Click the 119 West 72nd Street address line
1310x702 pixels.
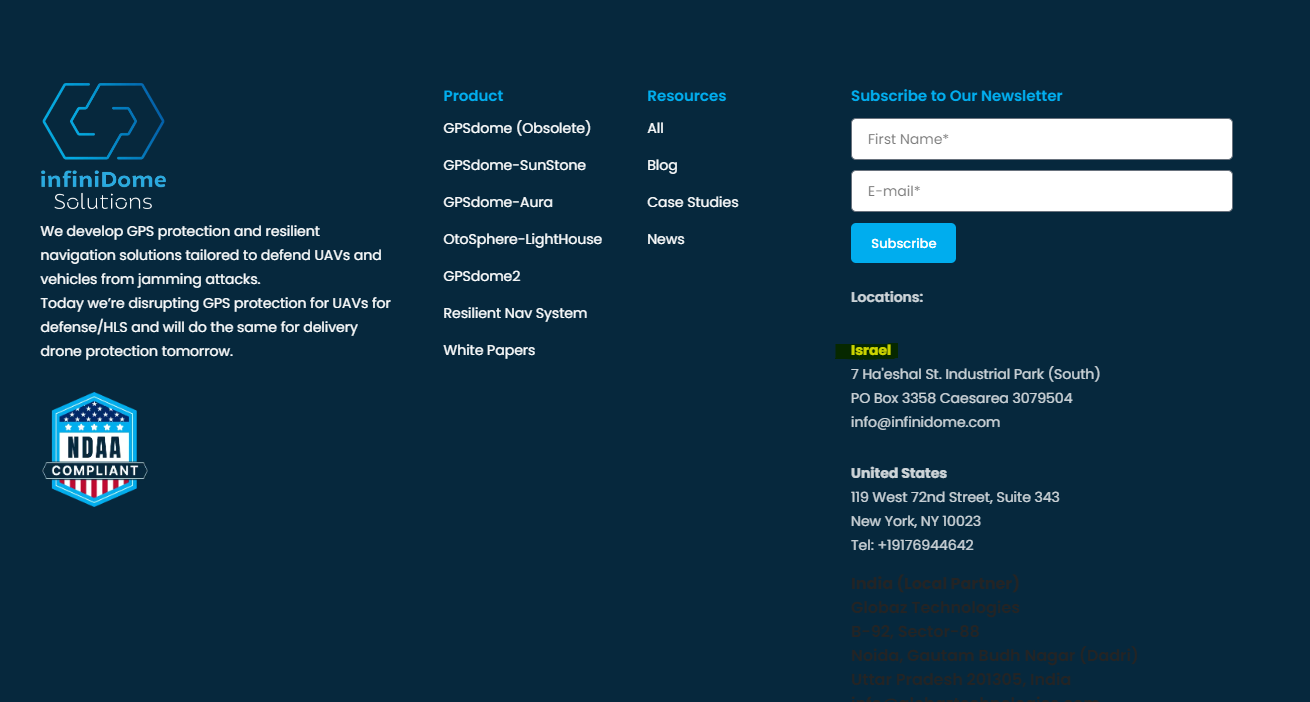(955, 497)
